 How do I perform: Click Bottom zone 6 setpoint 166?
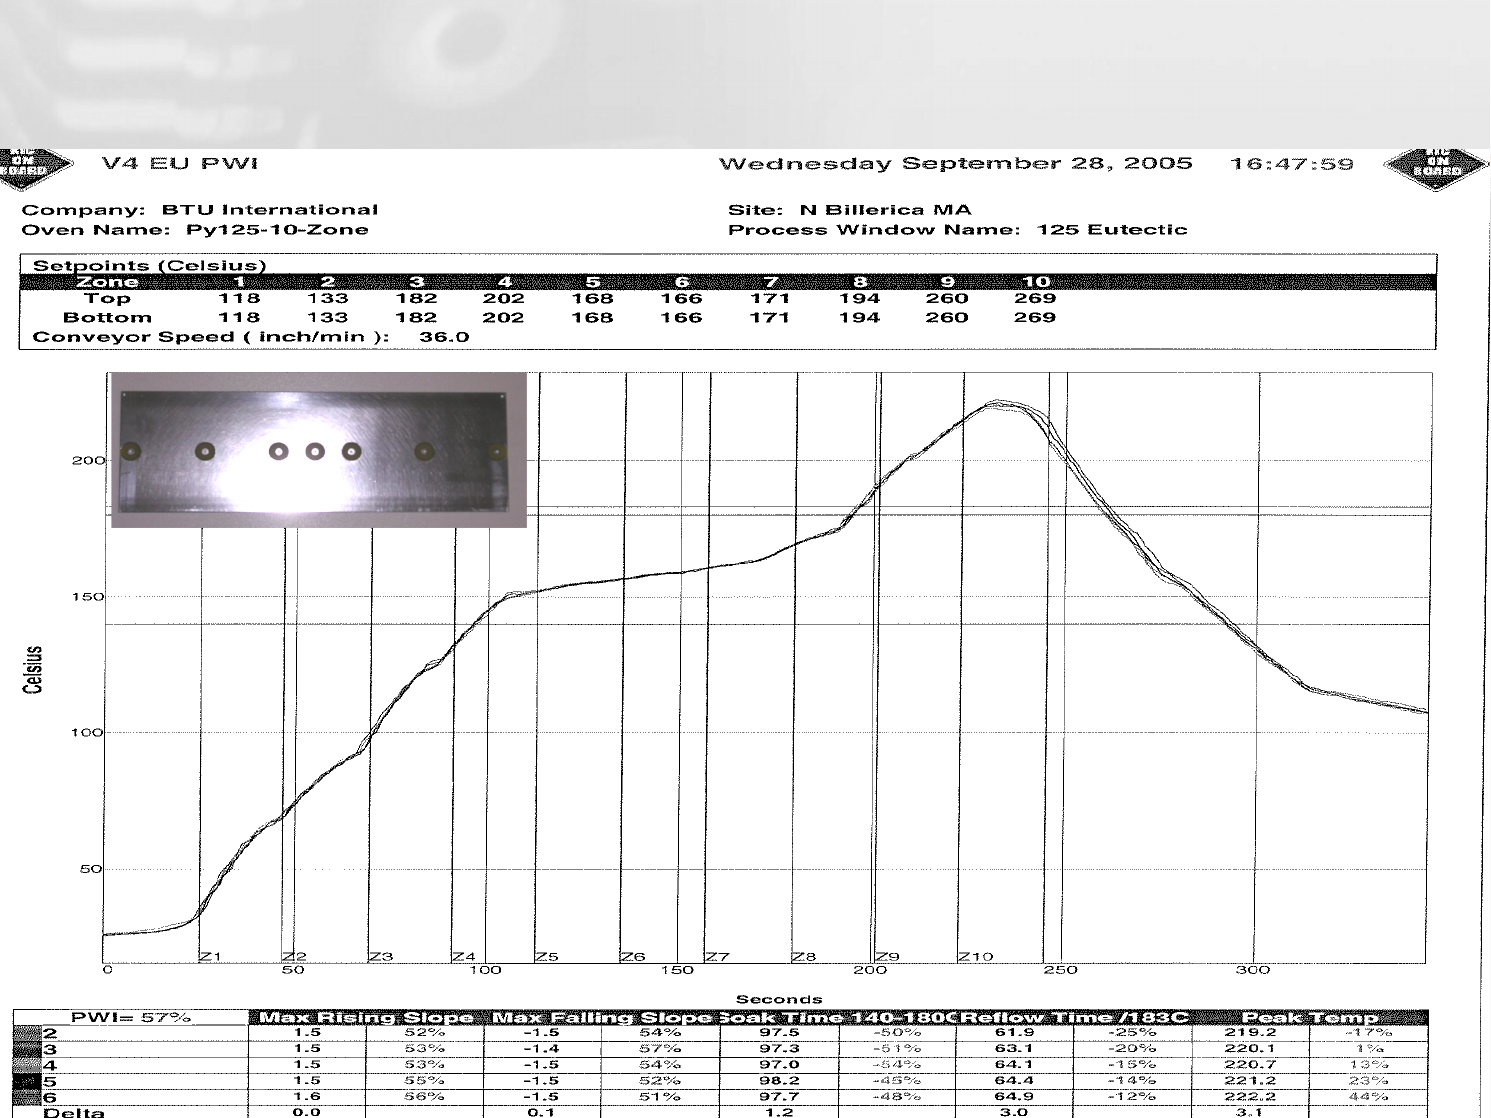681,318
